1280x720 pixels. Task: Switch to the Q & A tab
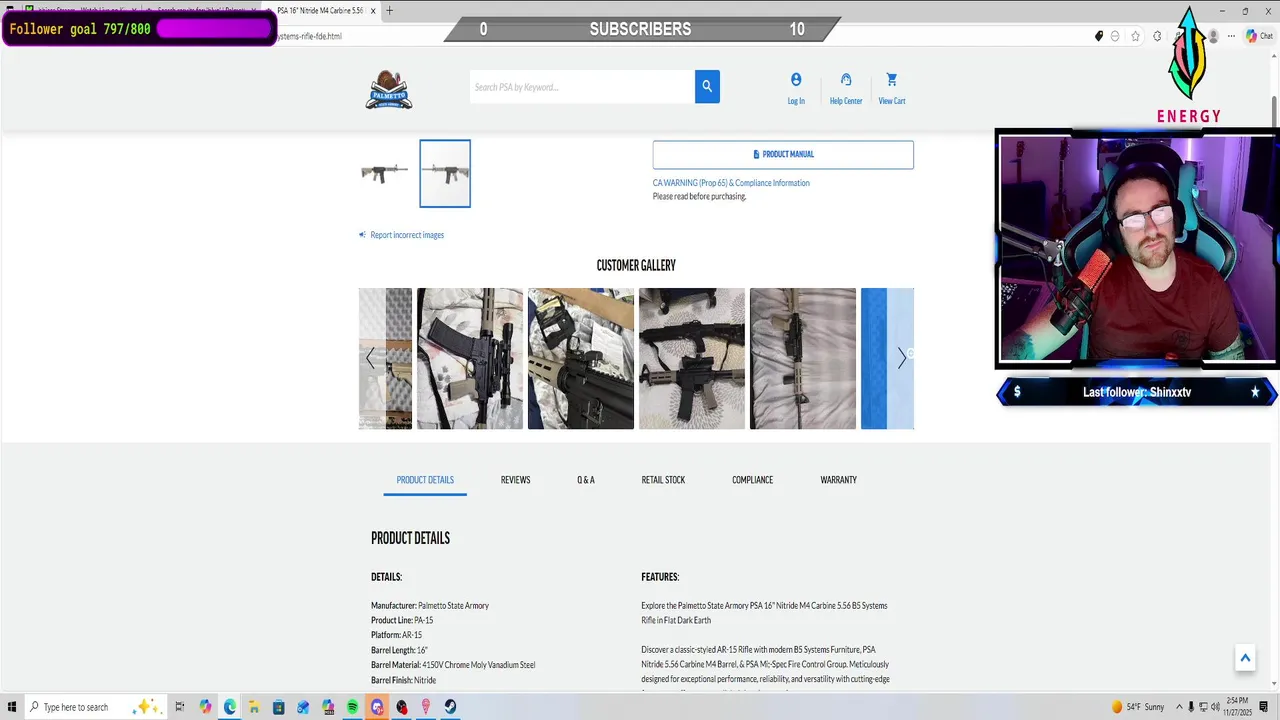click(x=586, y=480)
